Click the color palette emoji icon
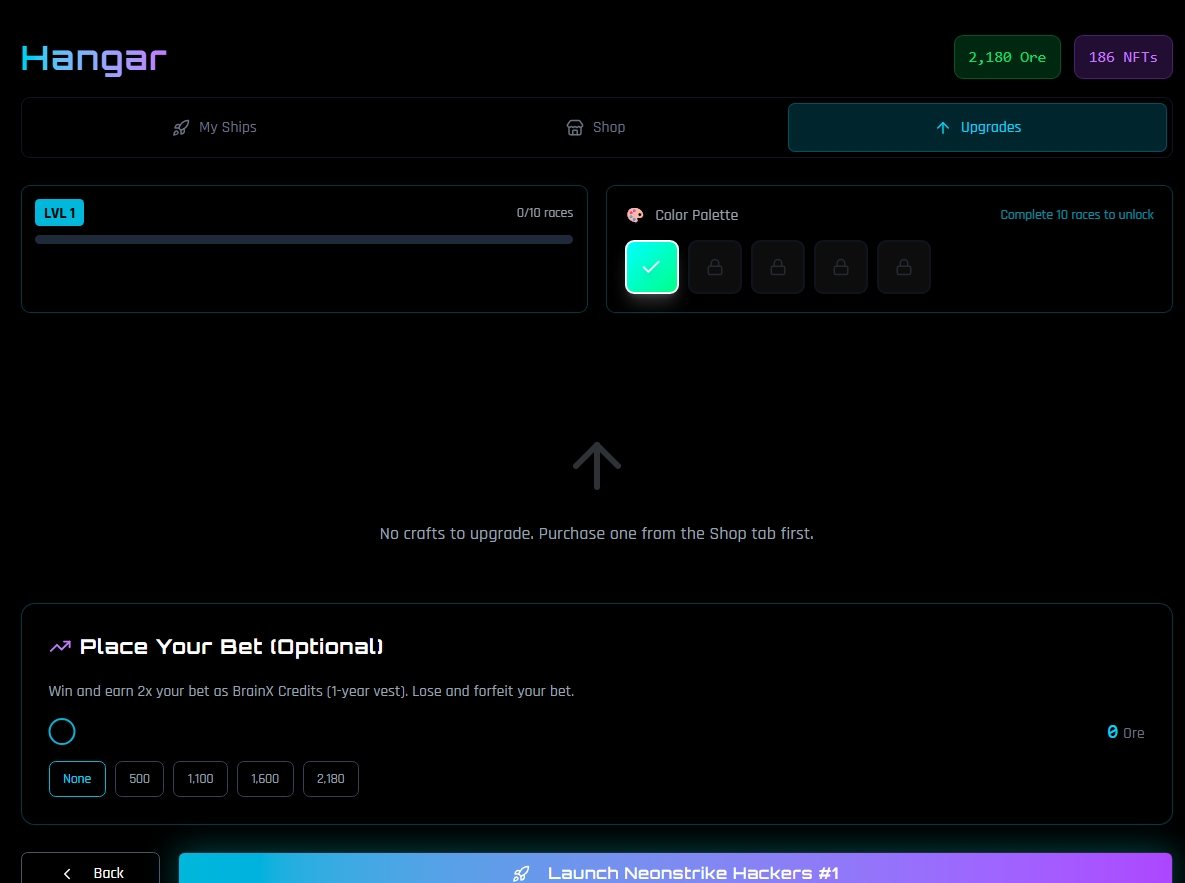This screenshot has height=883, width=1185. coord(635,215)
